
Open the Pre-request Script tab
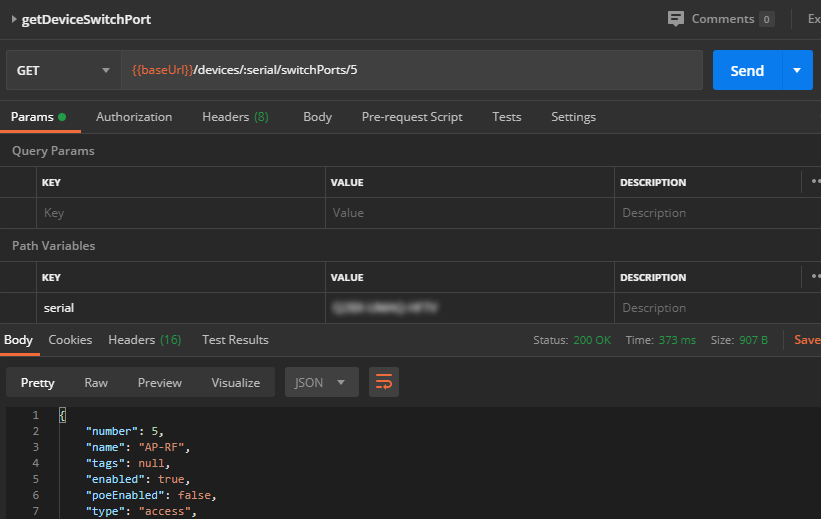412,117
